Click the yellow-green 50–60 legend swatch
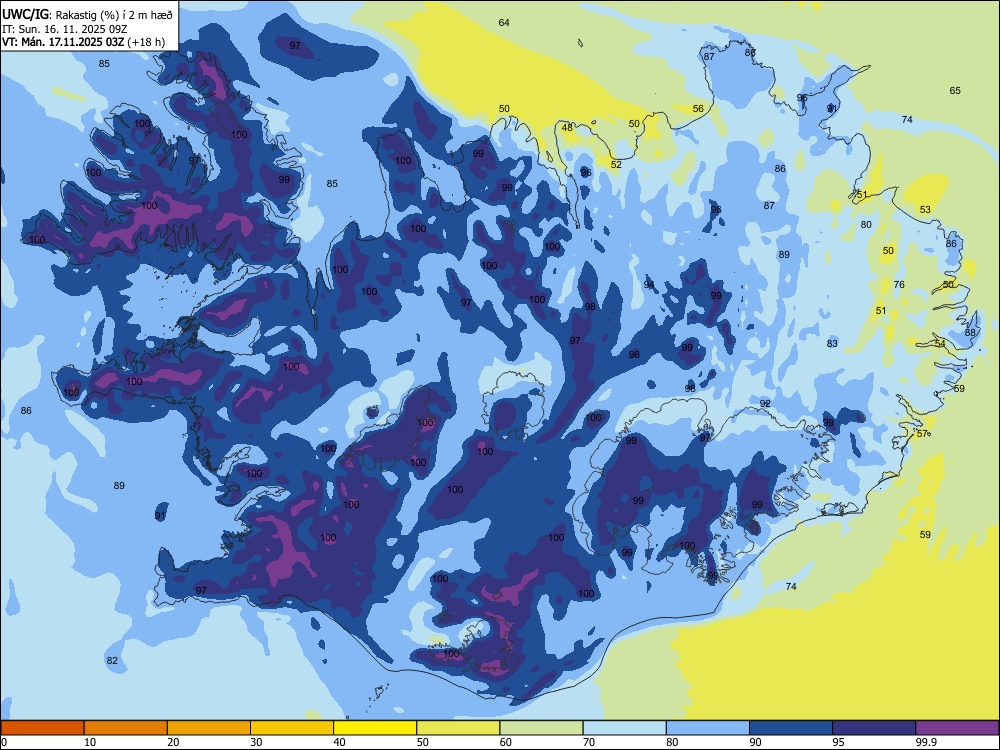Viewport: 1000px width, 750px height. click(458, 728)
